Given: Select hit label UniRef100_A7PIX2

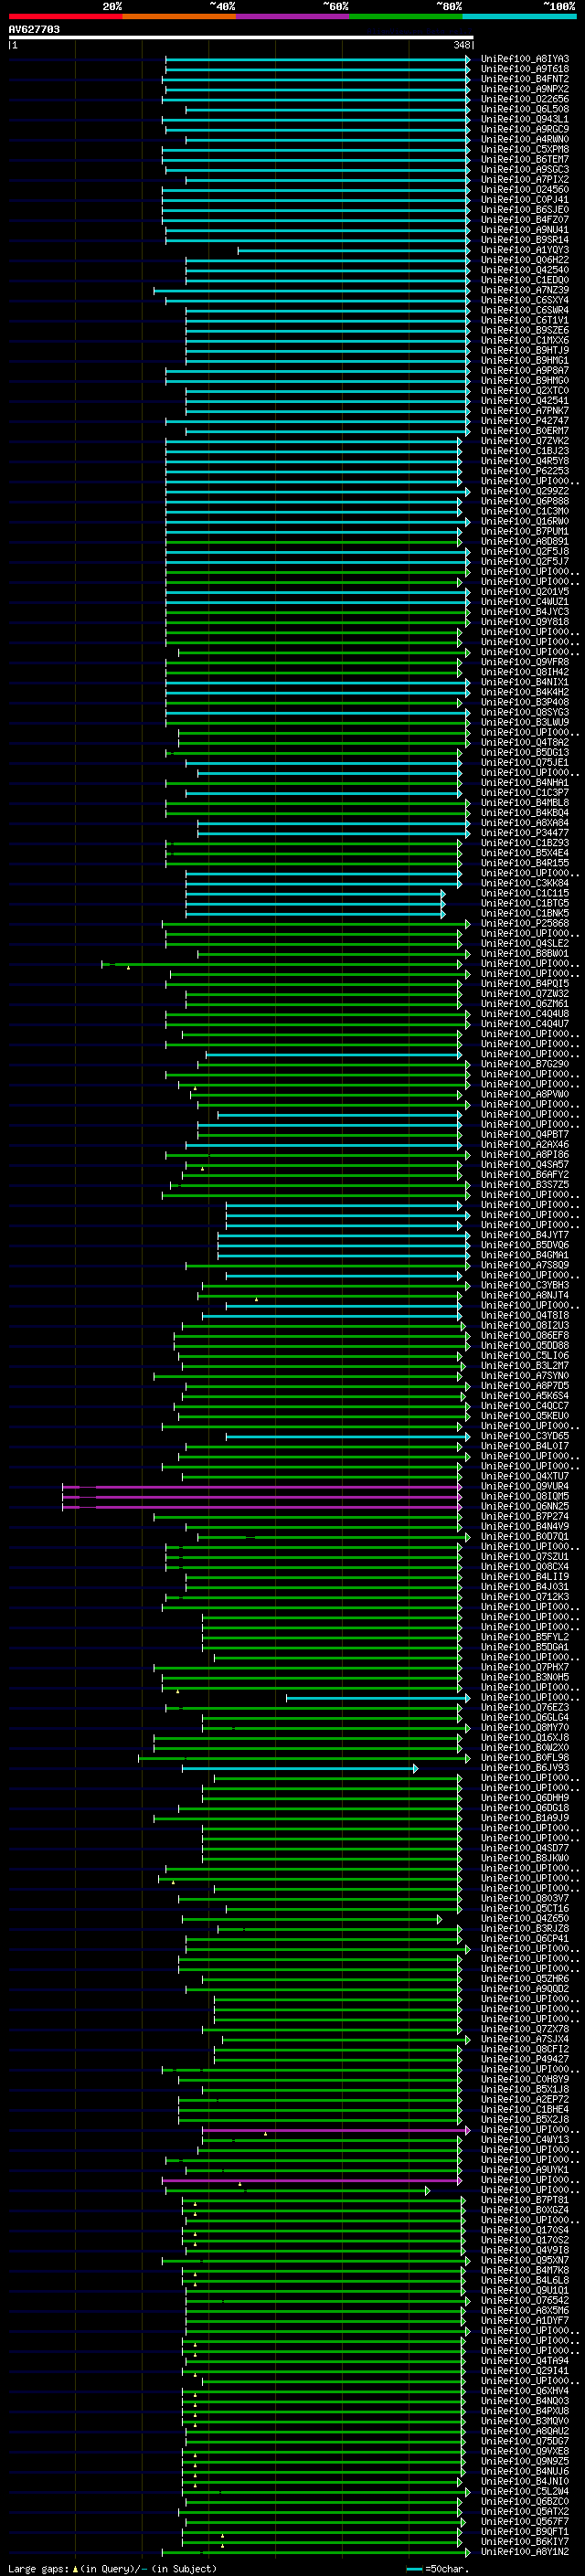Looking at the screenshot, I should click(524, 180).
